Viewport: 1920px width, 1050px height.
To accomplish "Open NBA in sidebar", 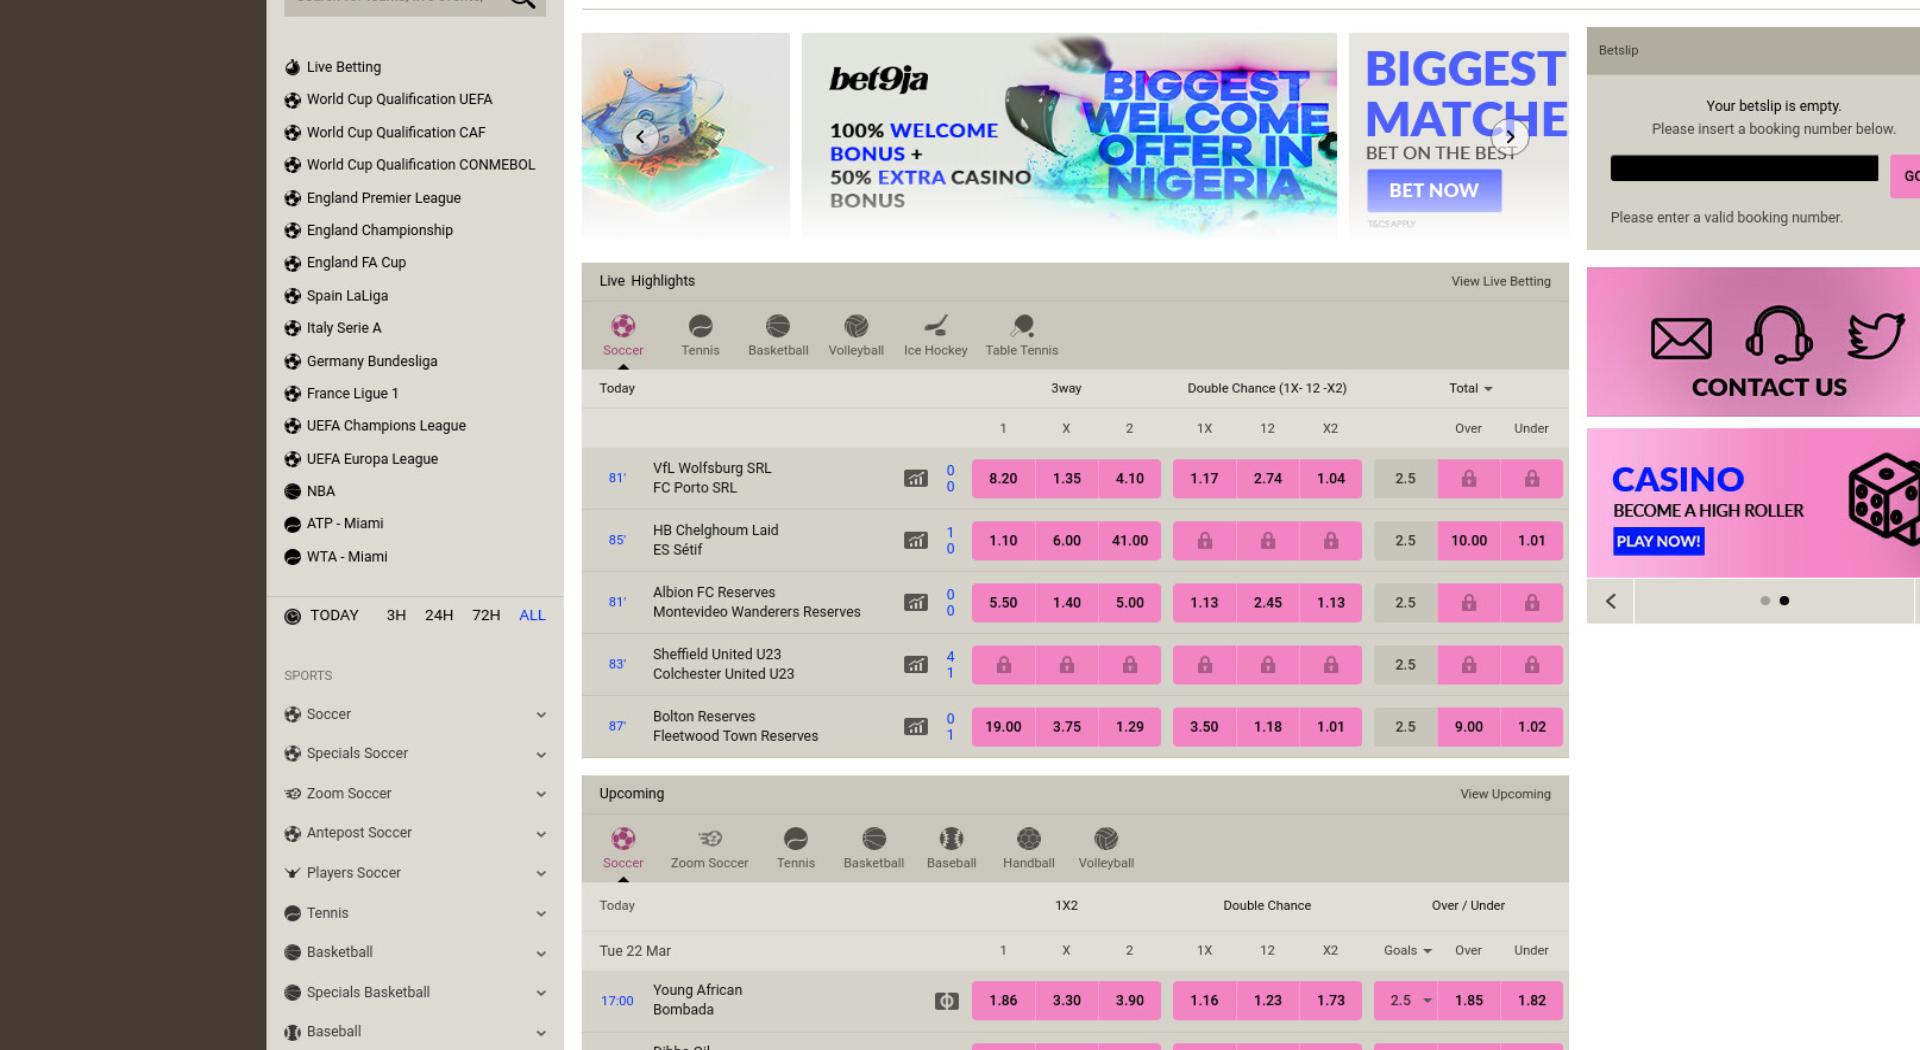I will (x=321, y=491).
